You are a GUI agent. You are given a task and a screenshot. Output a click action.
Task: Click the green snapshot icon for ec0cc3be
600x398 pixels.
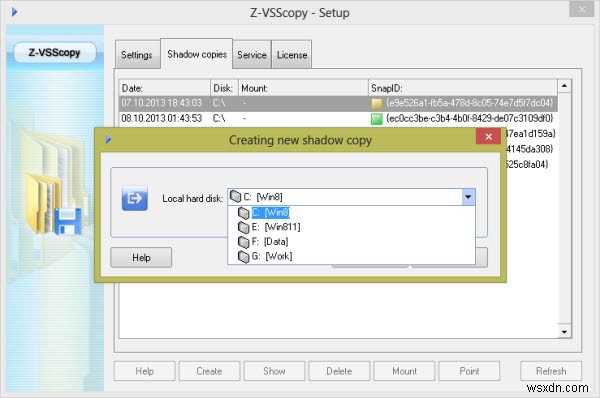point(377,119)
